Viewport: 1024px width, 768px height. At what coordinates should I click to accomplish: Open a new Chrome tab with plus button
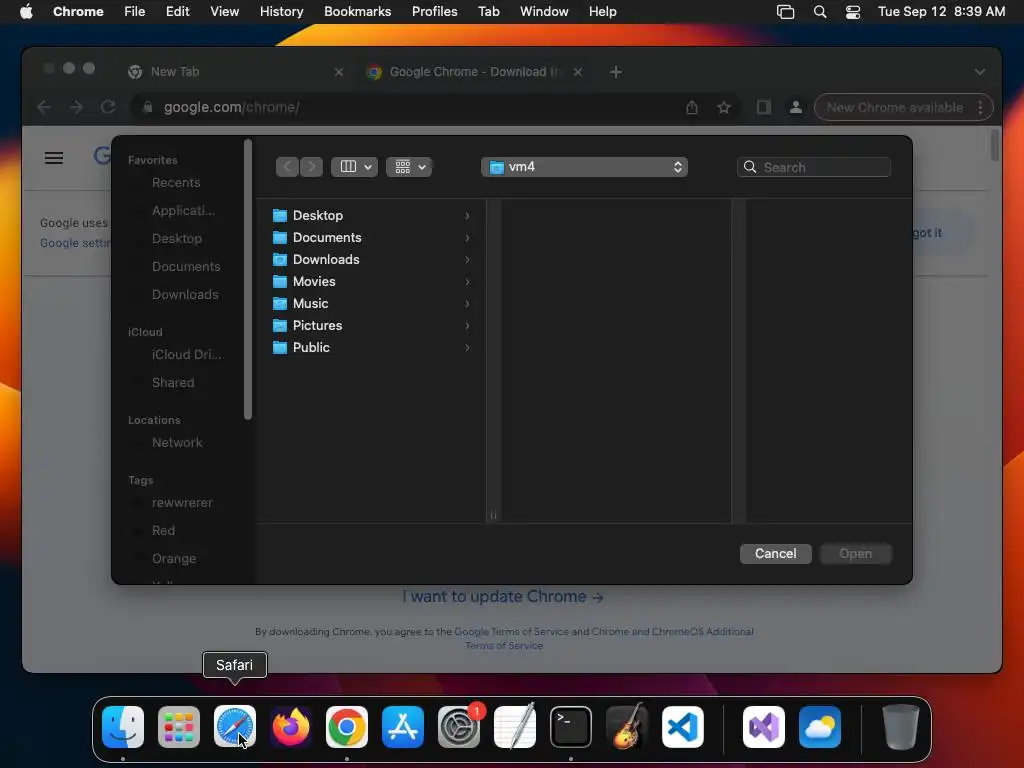point(616,72)
